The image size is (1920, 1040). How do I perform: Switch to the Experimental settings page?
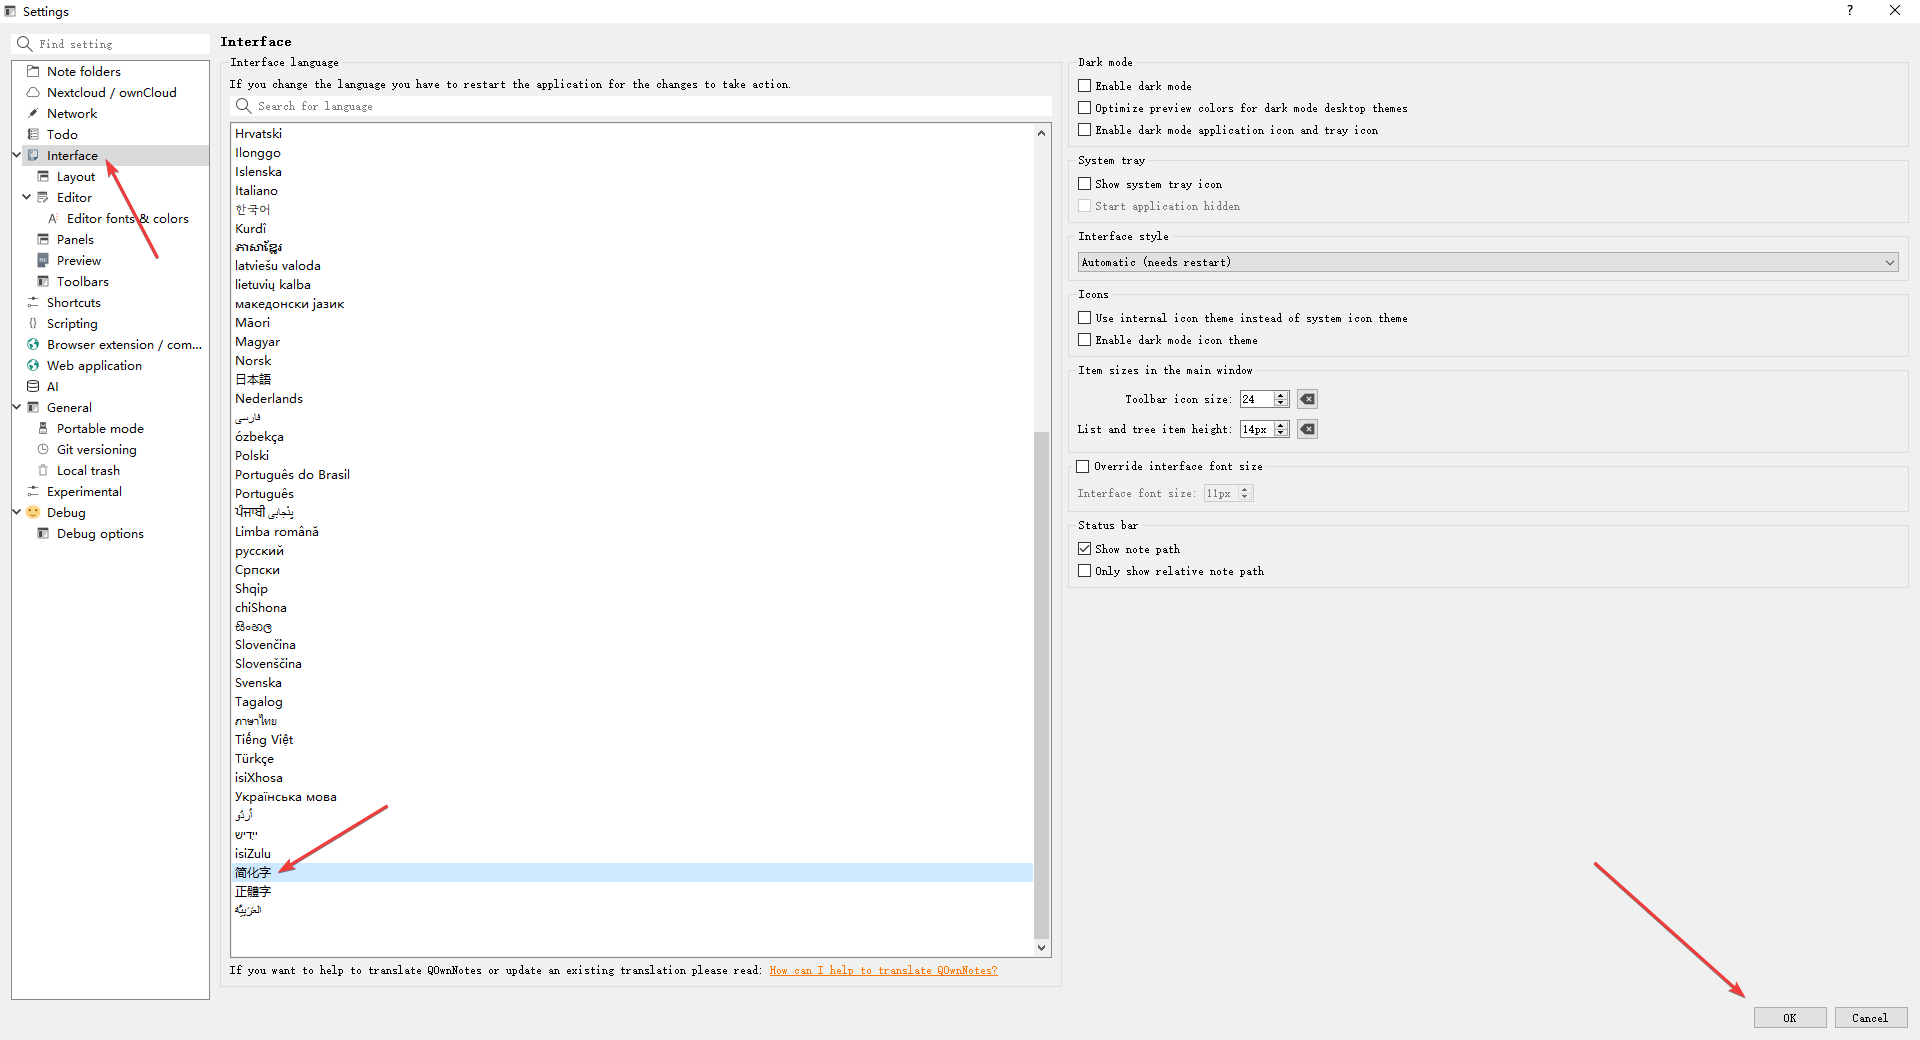(x=84, y=491)
